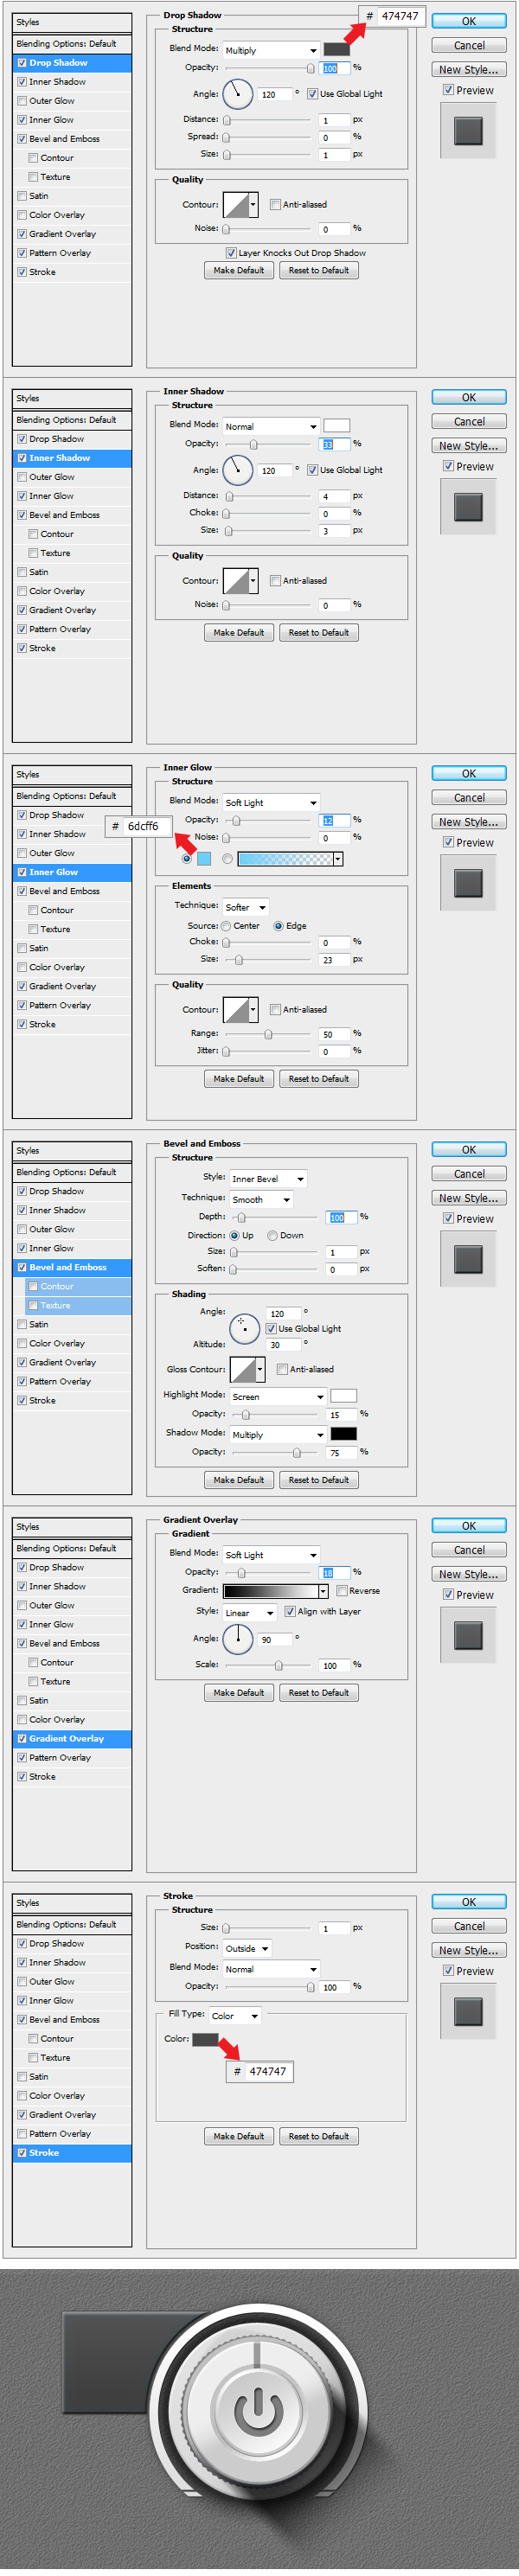Toggle Align with Layer checkbox
The width and height of the screenshot is (519, 2576).
290,1612
